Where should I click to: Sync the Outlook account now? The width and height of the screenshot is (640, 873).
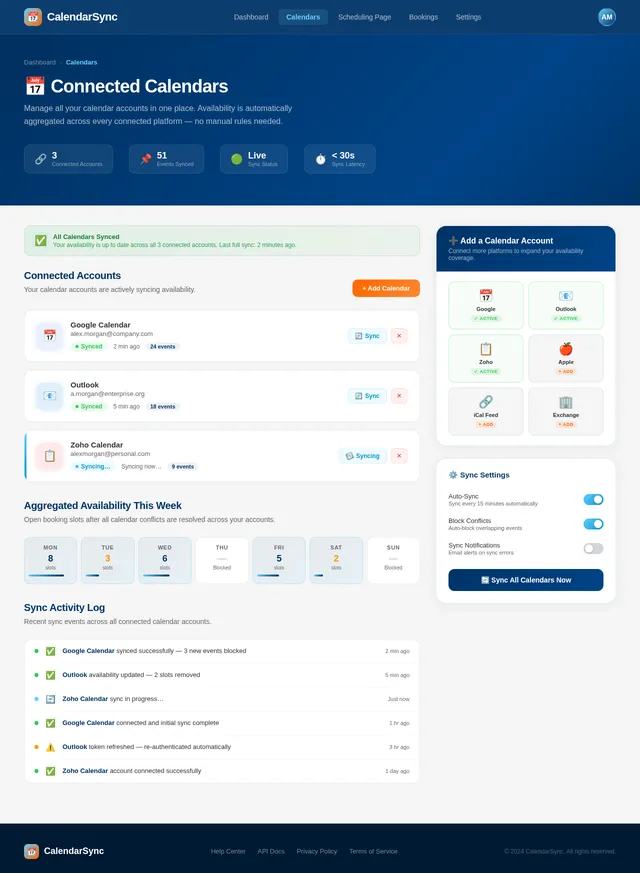[367, 396]
